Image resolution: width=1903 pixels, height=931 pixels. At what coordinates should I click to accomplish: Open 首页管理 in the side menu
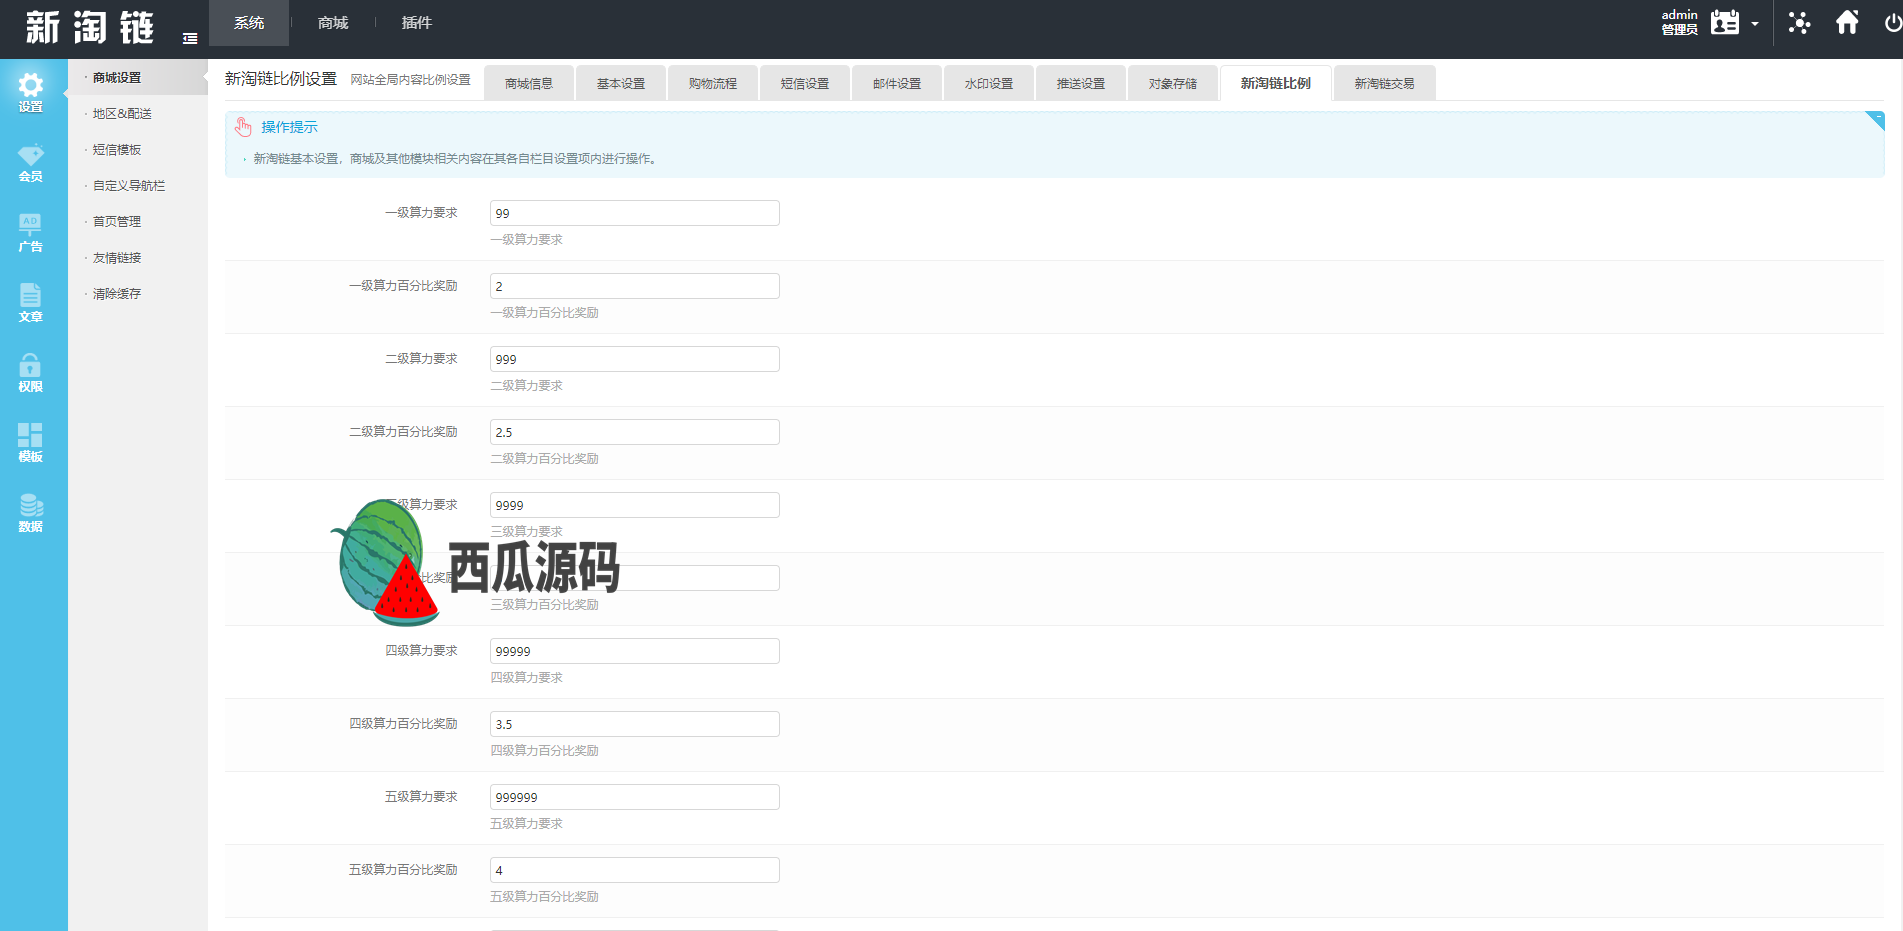coord(117,222)
